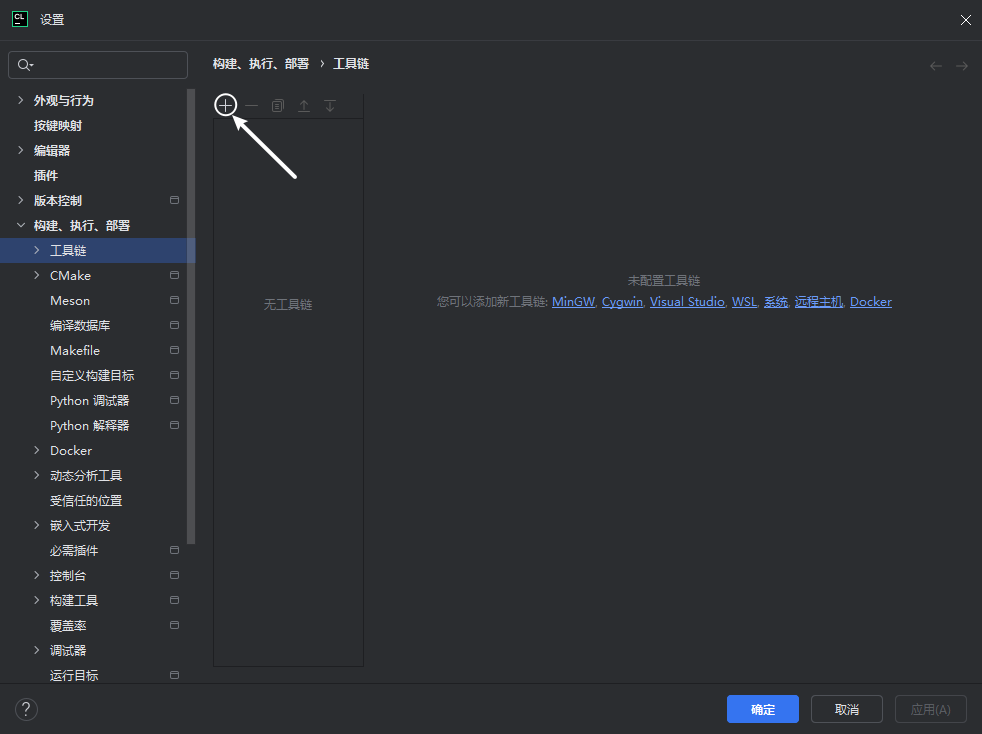Add a MinGW toolchain via its link
Image resolution: width=982 pixels, height=734 pixels.
[x=573, y=301]
